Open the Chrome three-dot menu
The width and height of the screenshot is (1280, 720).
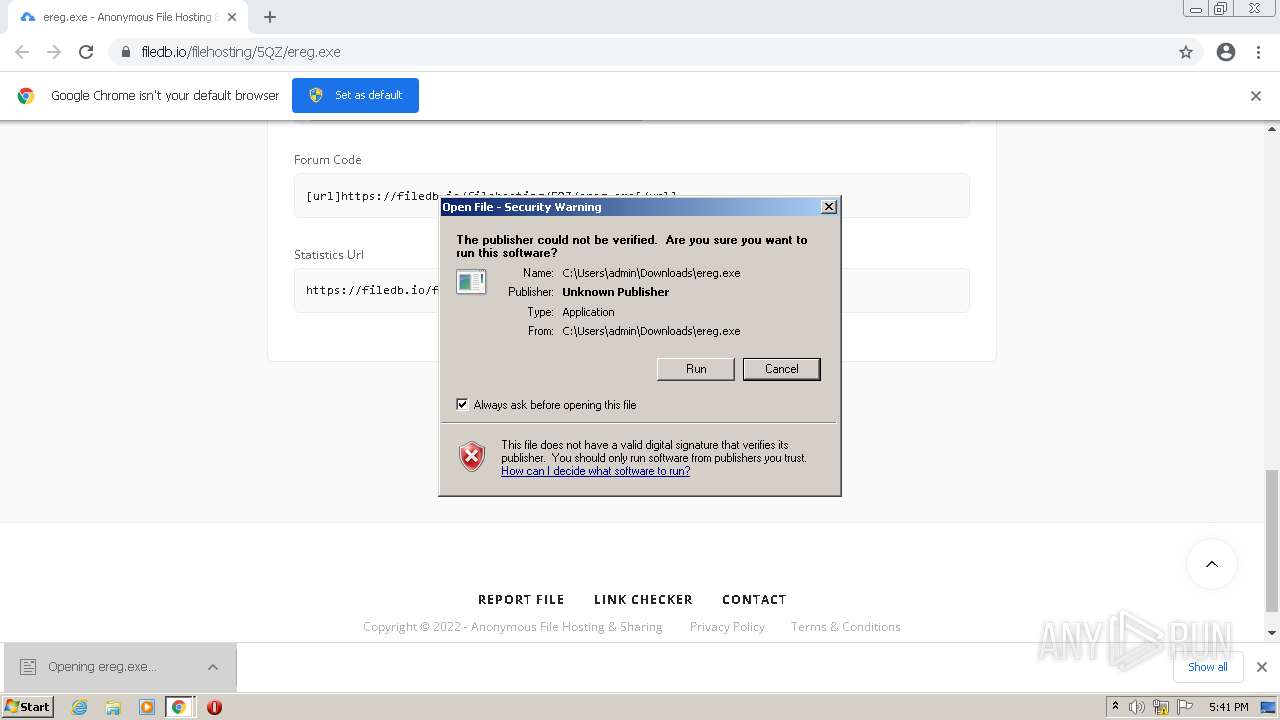[1259, 52]
